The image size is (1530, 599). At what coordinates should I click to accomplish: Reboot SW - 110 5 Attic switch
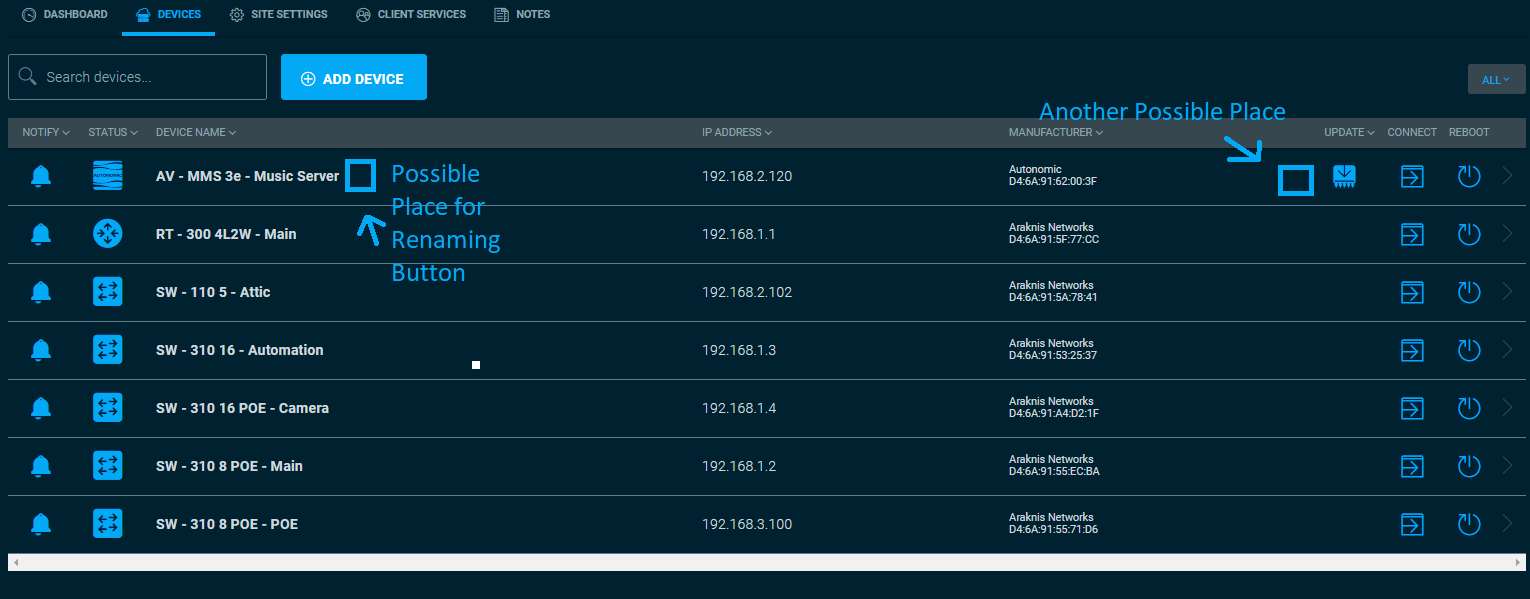[x=1468, y=293]
